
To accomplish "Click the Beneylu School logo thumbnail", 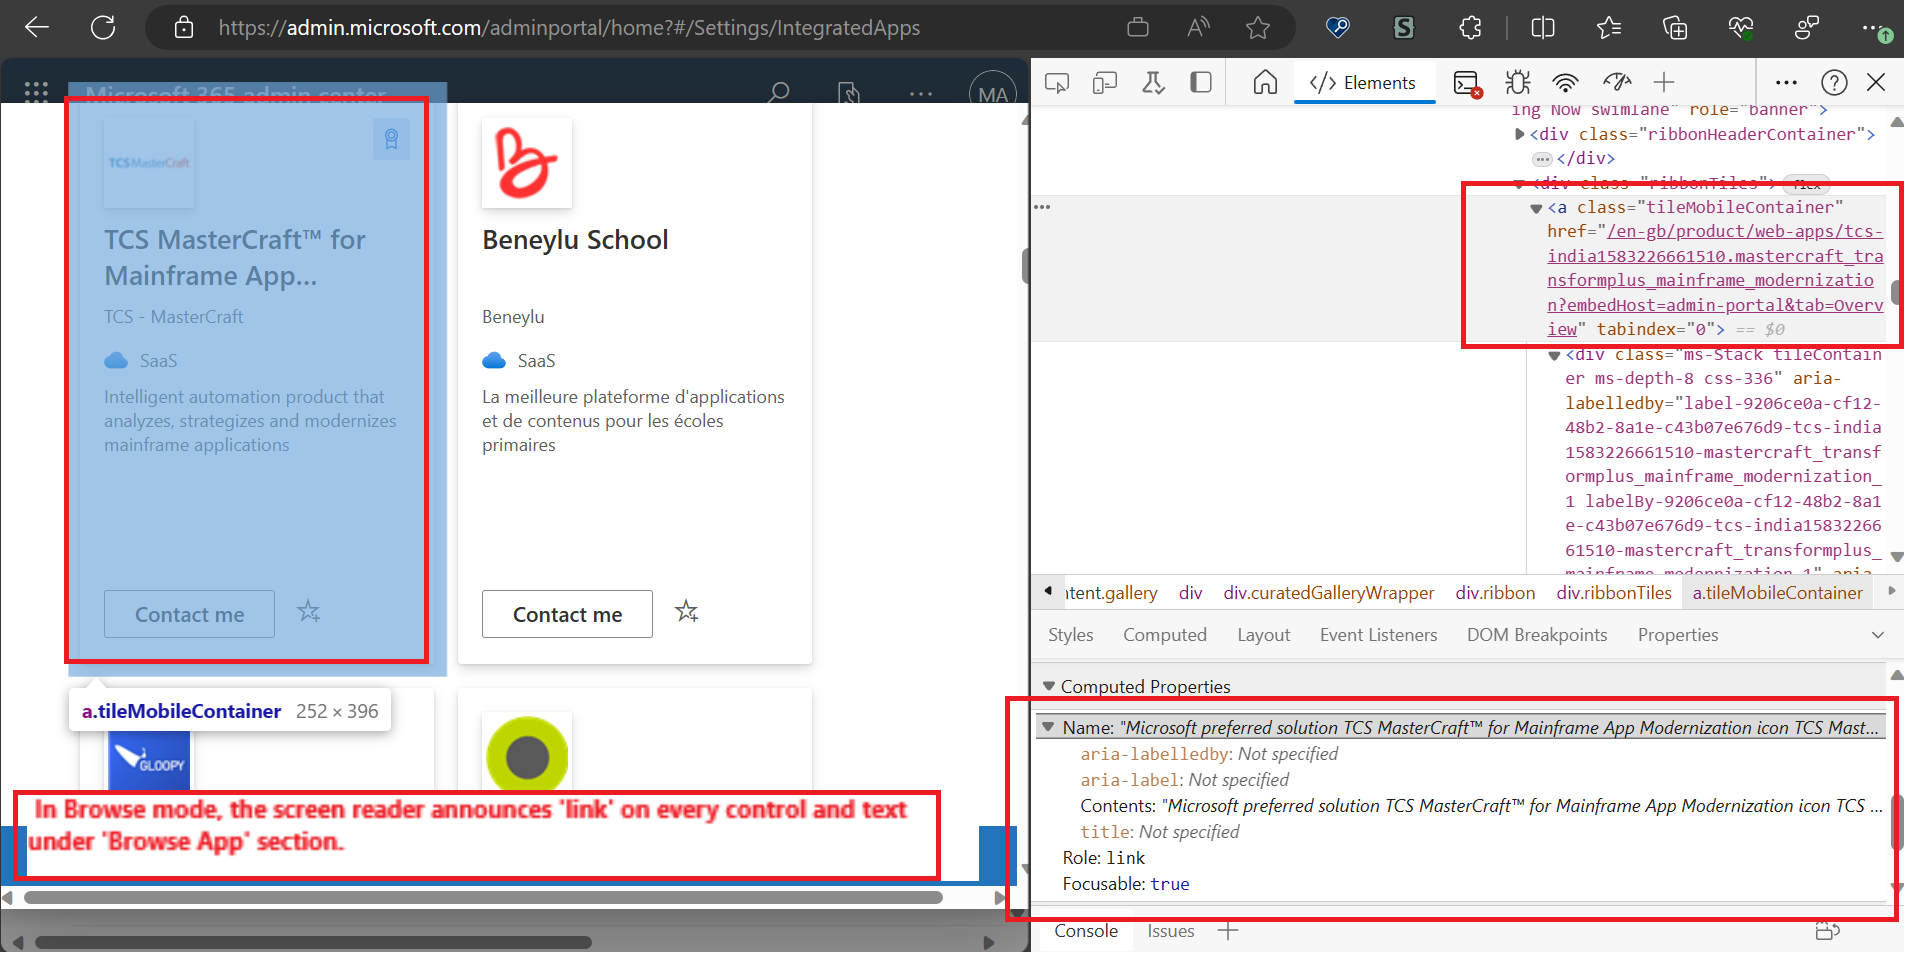I will point(527,163).
